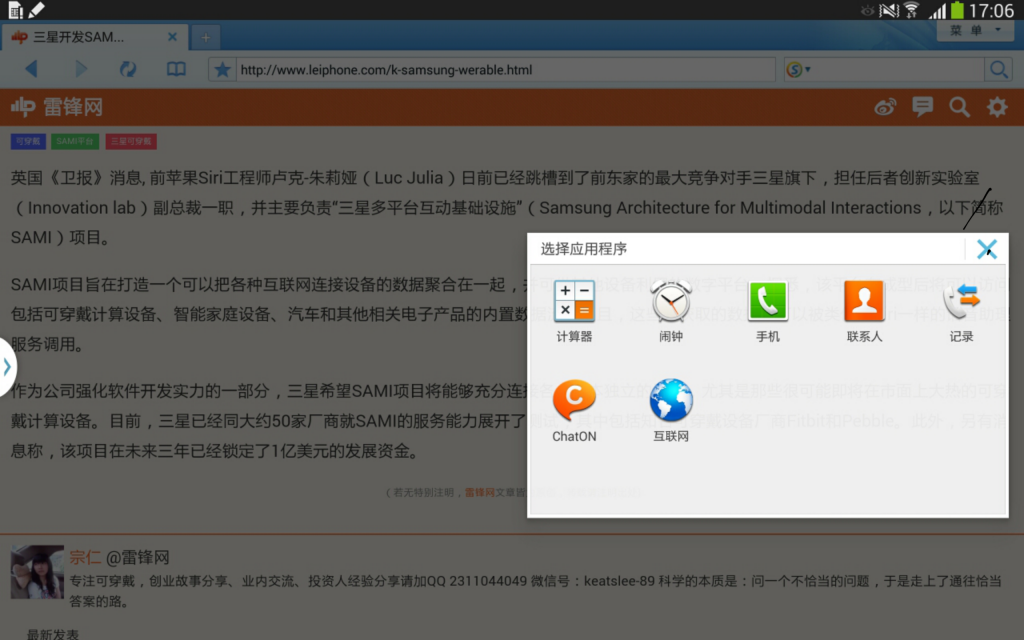The image size is (1024, 640).
Task: Open the search engine selector dropdown
Action: (x=798, y=69)
